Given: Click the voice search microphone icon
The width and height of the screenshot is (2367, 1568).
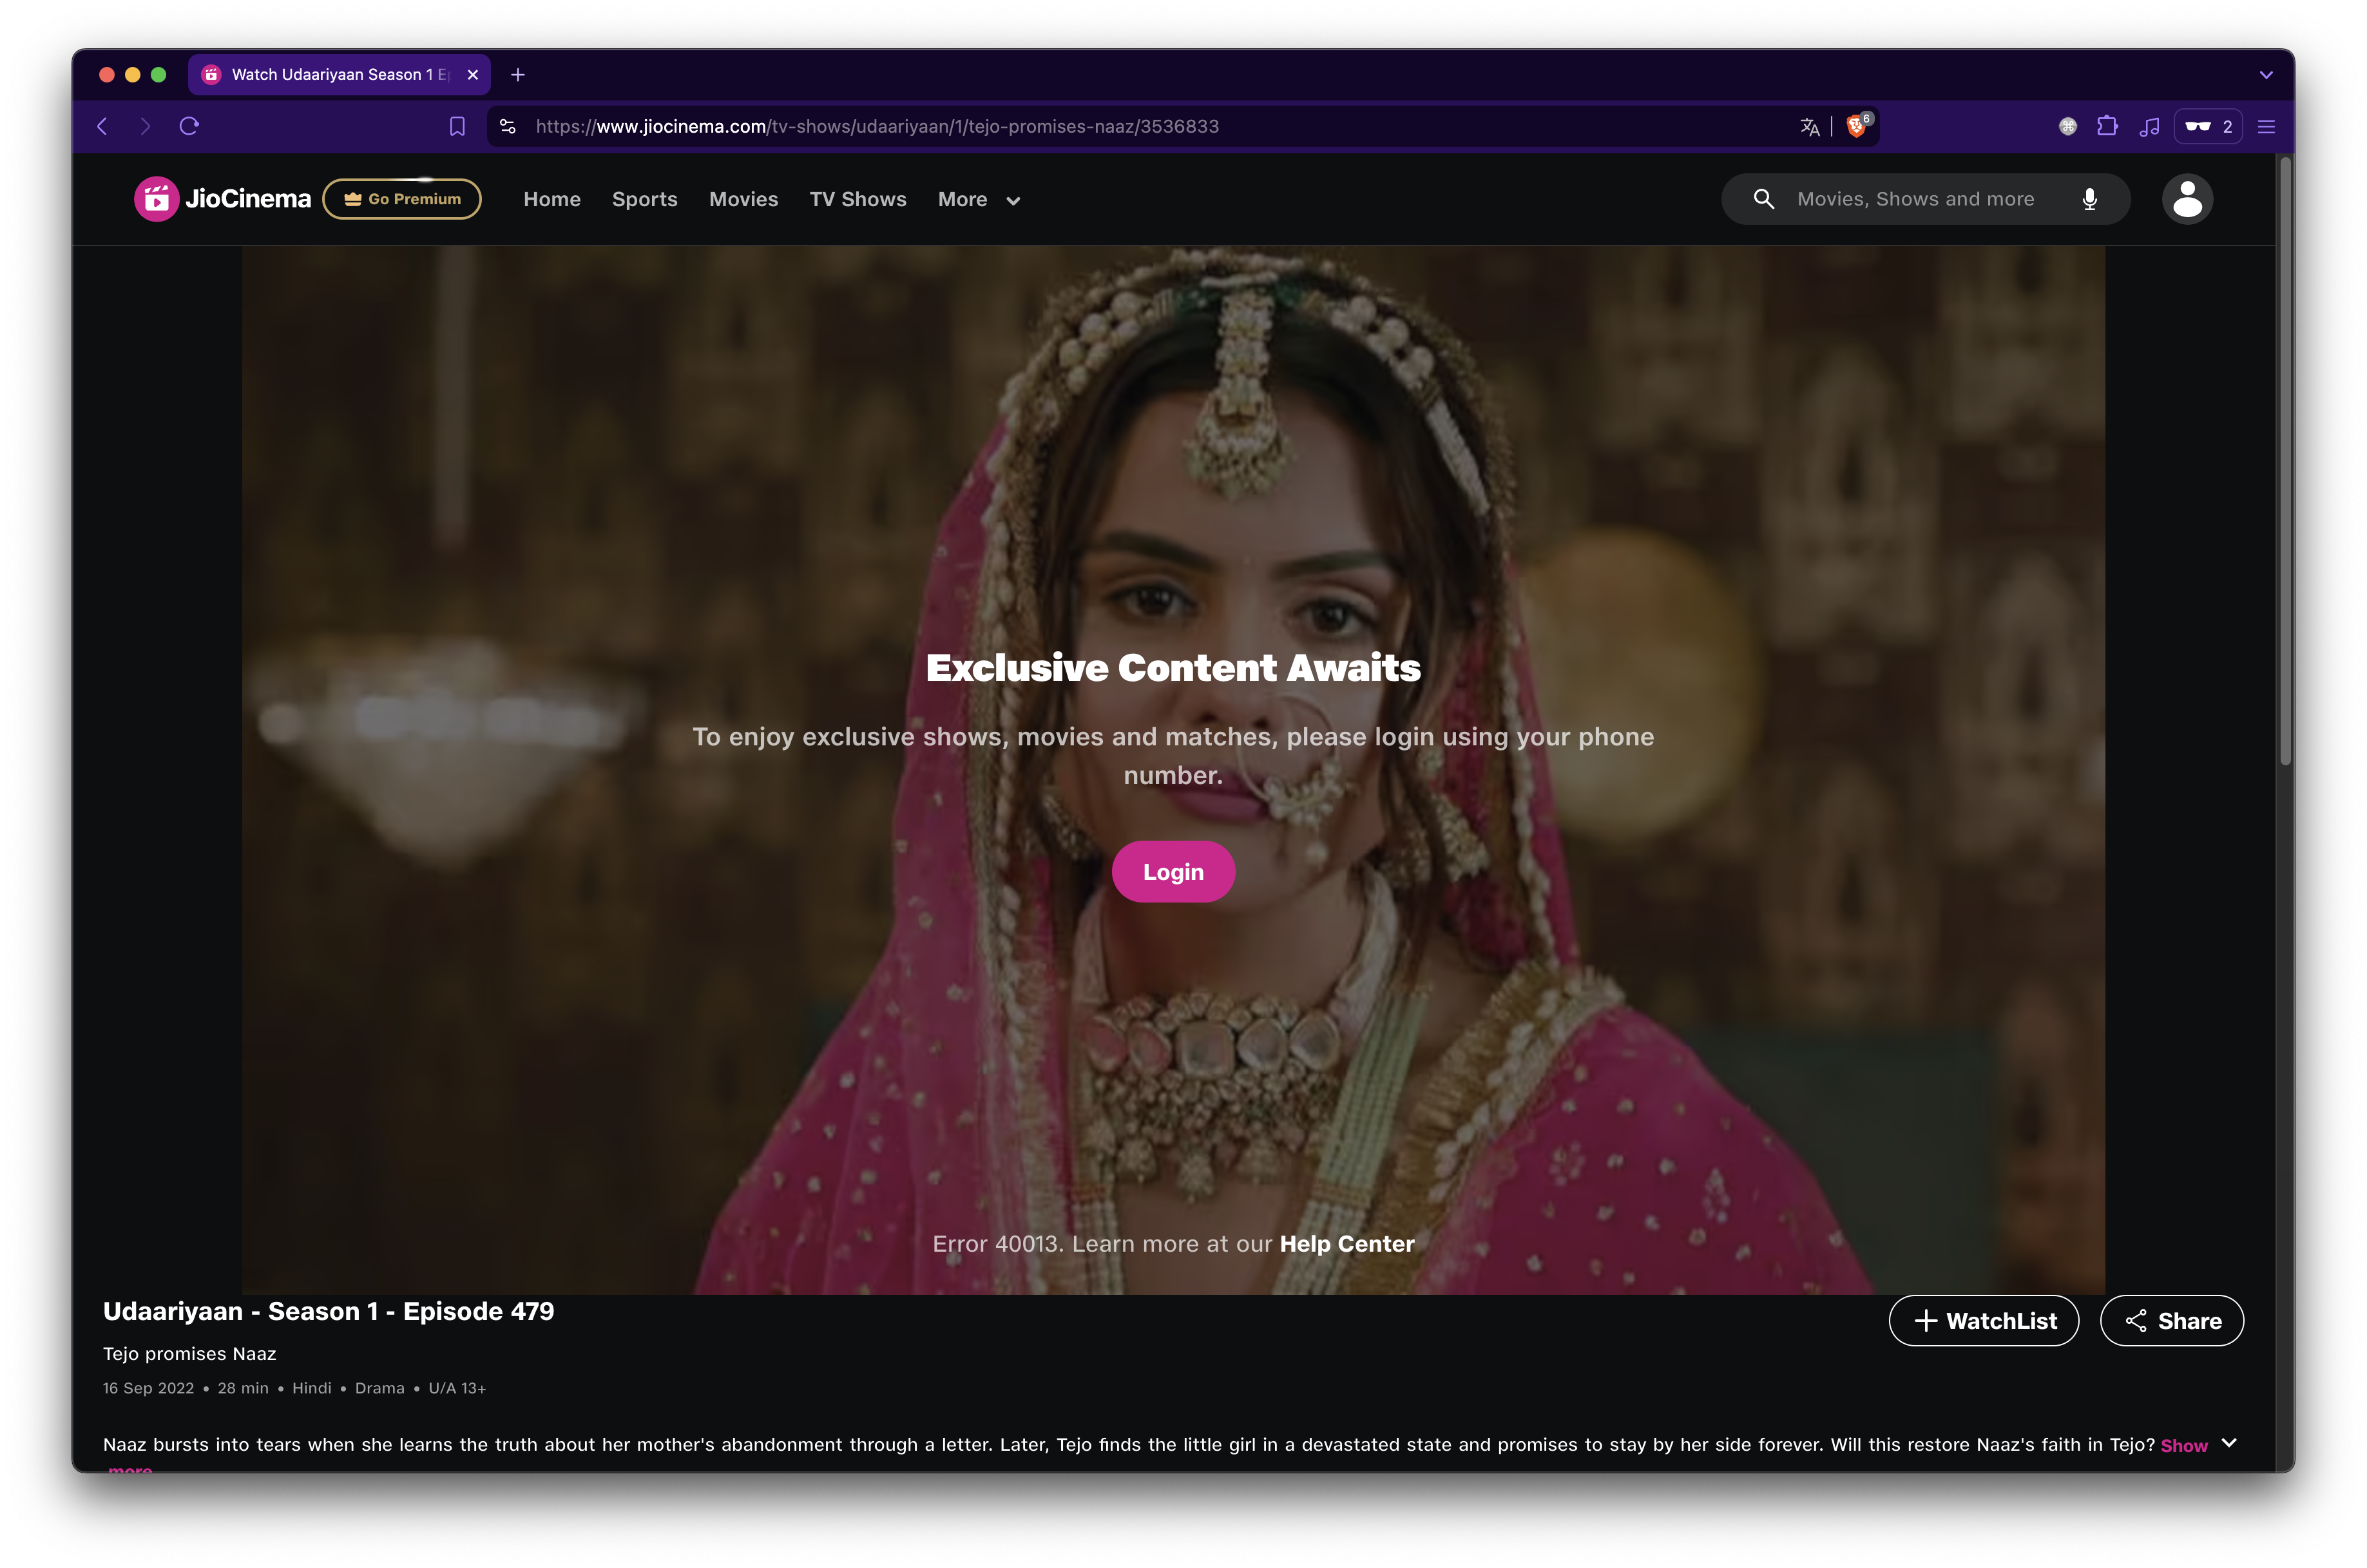Looking at the screenshot, I should [2089, 199].
